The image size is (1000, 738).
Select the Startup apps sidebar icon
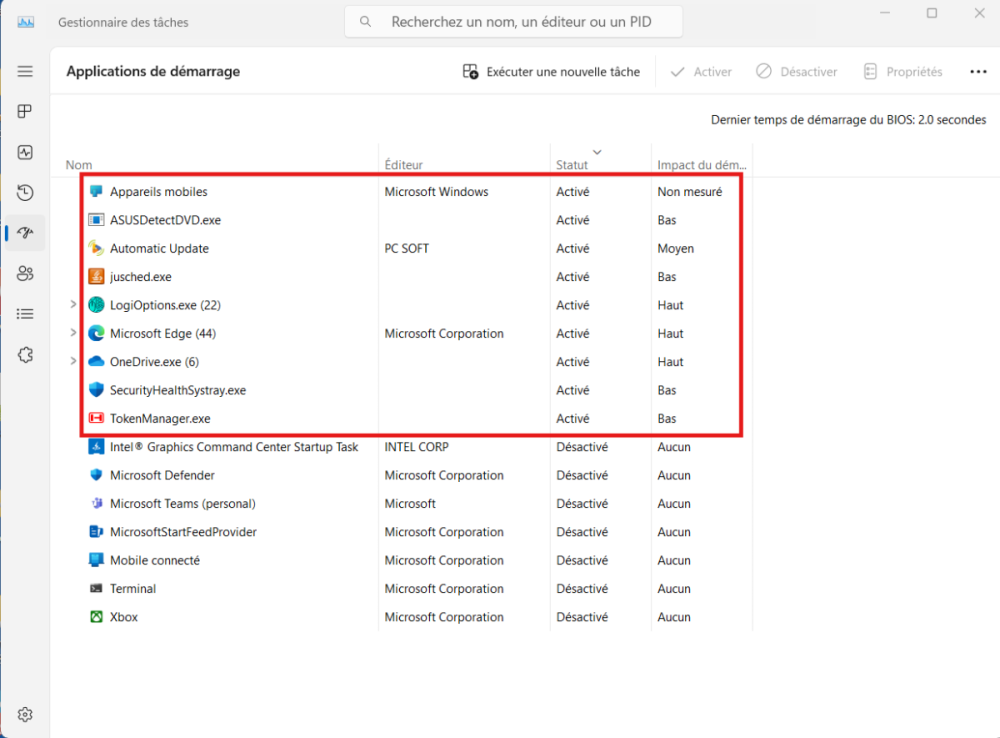click(x=25, y=233)
